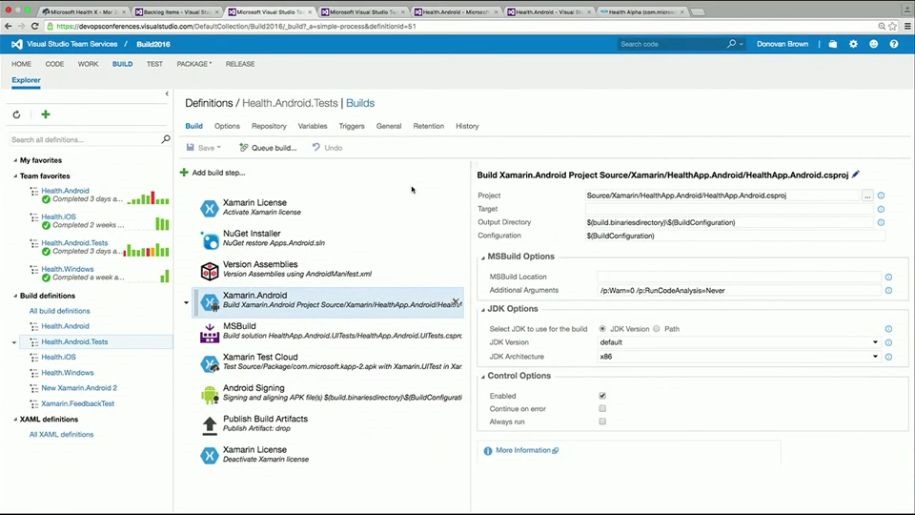Edit the build step name pencil icon
915x515 pixels.
click(856, 174)
